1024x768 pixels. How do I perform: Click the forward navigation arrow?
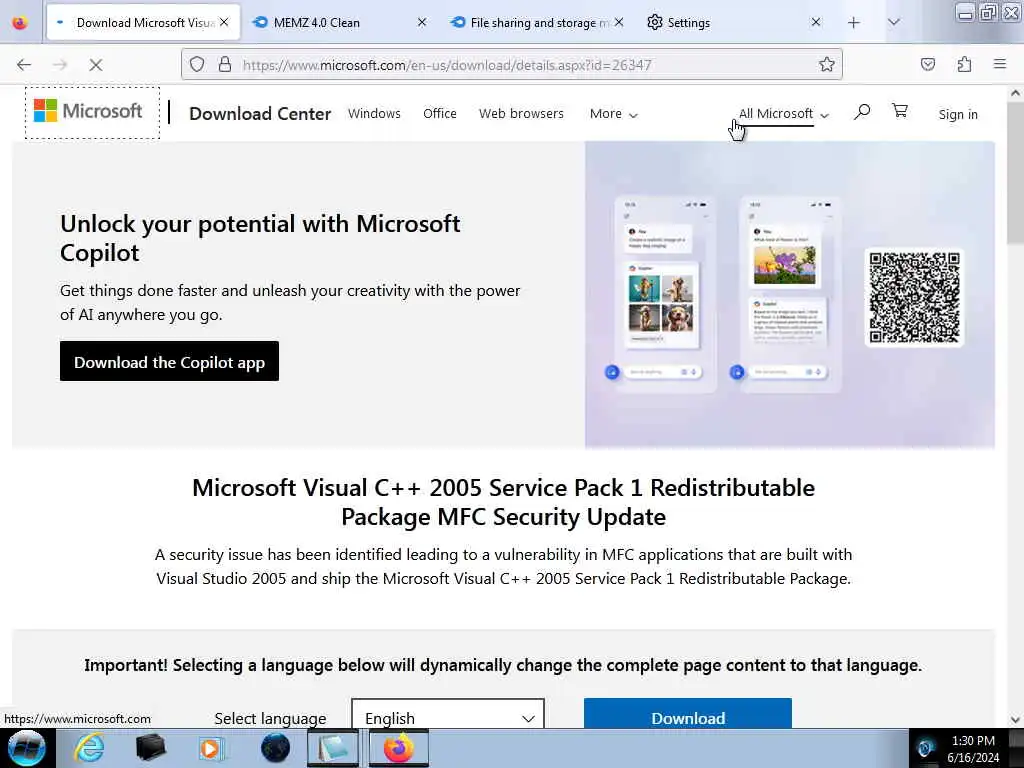[60, 65]
